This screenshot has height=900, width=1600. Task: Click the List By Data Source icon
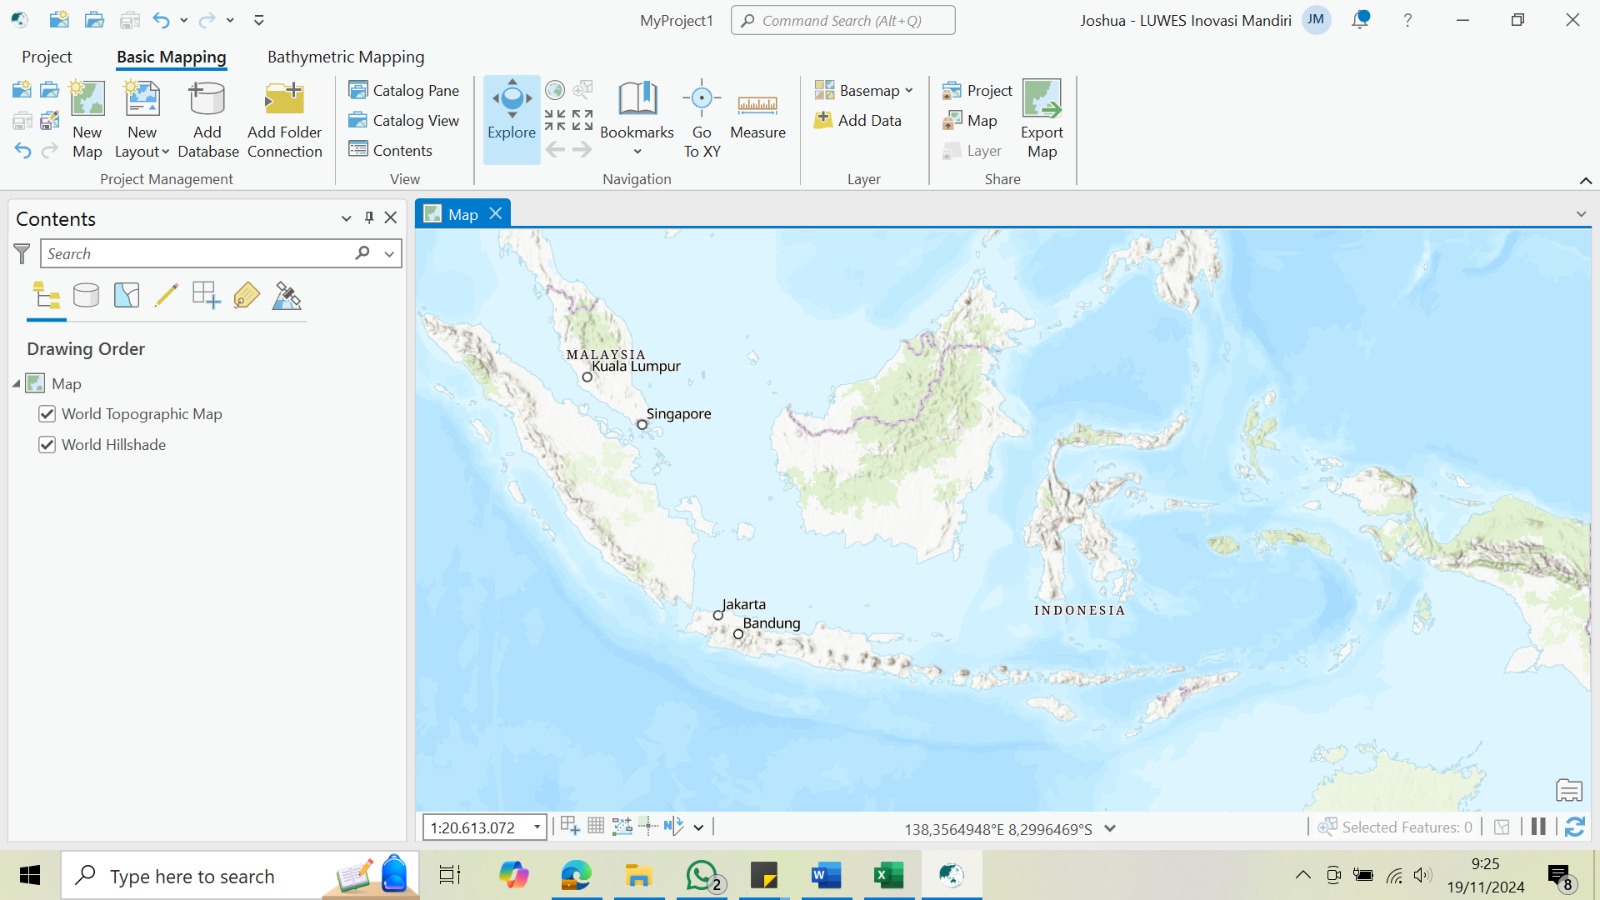pos(86,295)
